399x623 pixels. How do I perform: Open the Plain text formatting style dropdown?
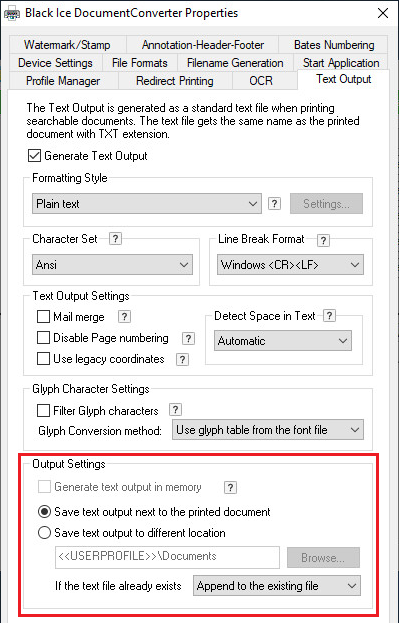[147, 204]
